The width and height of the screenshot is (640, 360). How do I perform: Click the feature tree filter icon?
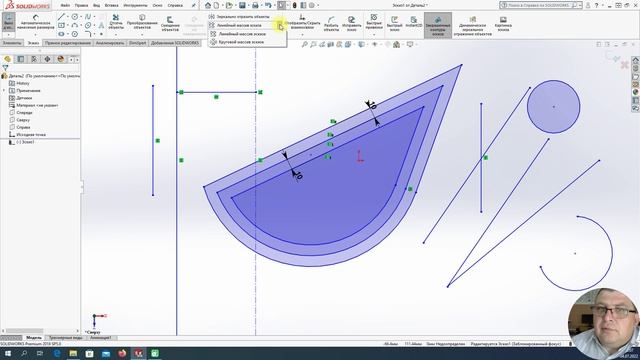click(5, 68)
